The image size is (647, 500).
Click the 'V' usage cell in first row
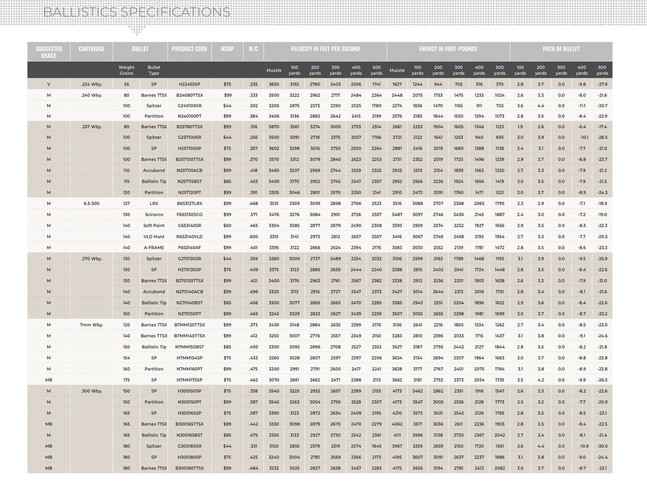coord(49,84)
